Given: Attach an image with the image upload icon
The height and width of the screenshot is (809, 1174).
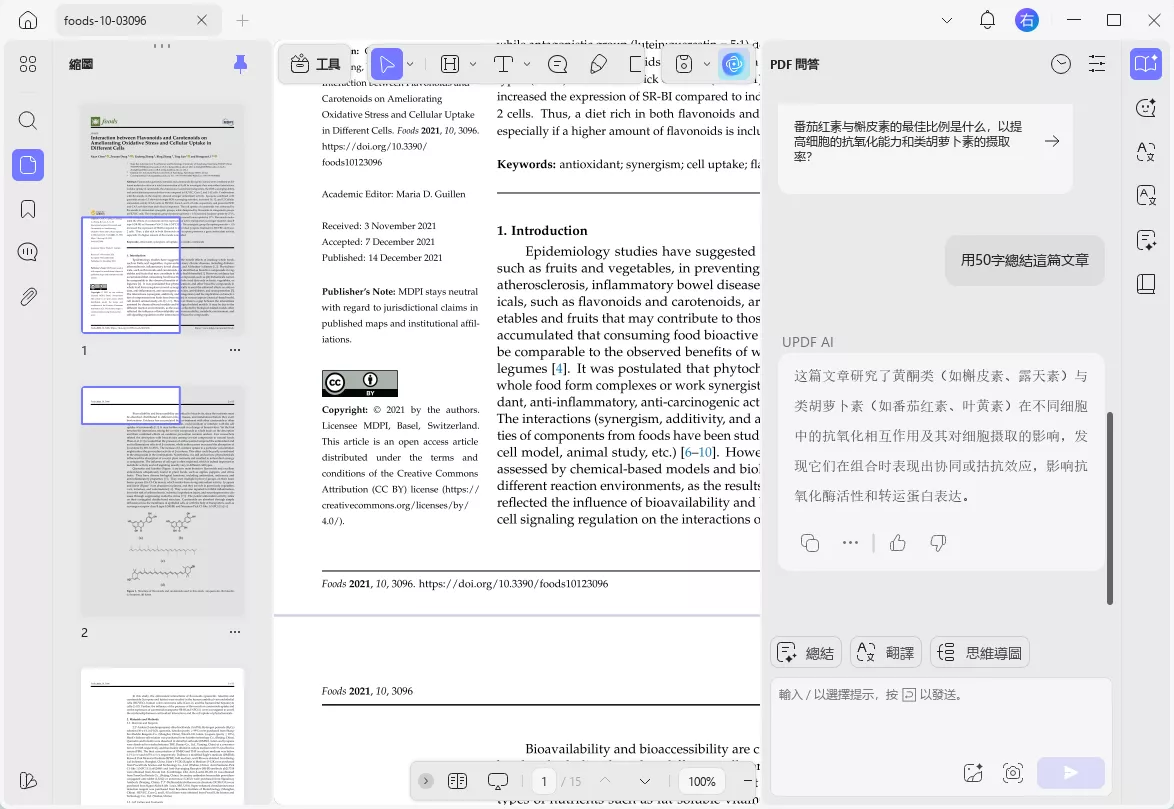Looking at the screenshot, I should click(x=973, y=773).
